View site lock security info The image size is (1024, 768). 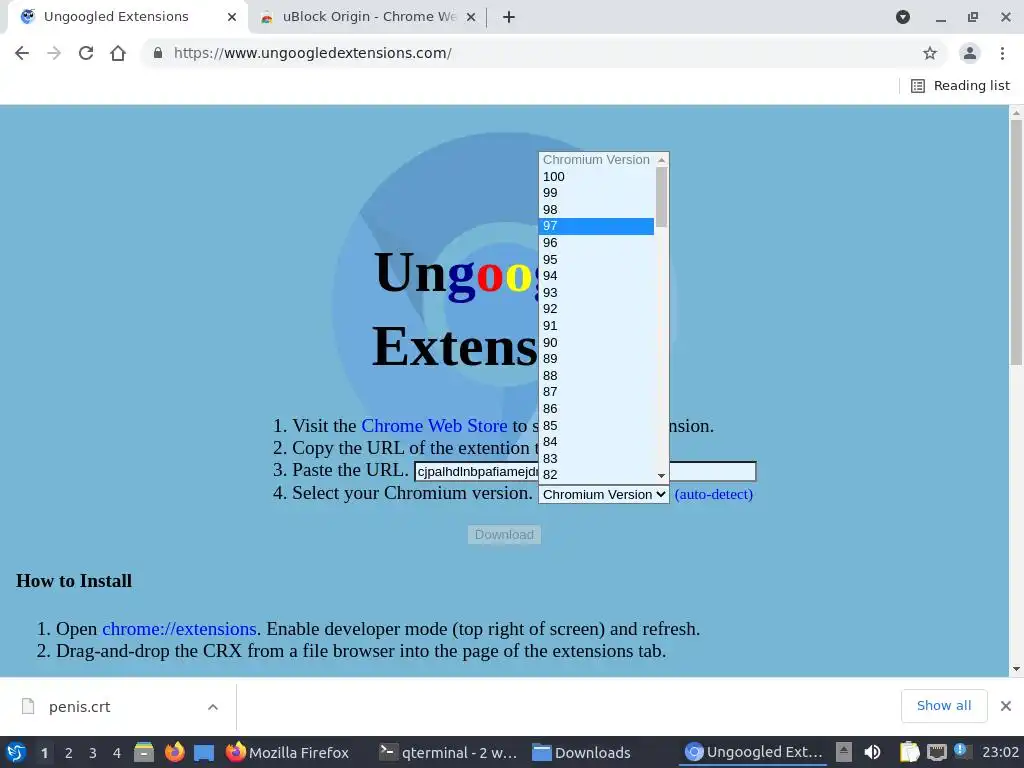click(157, 53)
